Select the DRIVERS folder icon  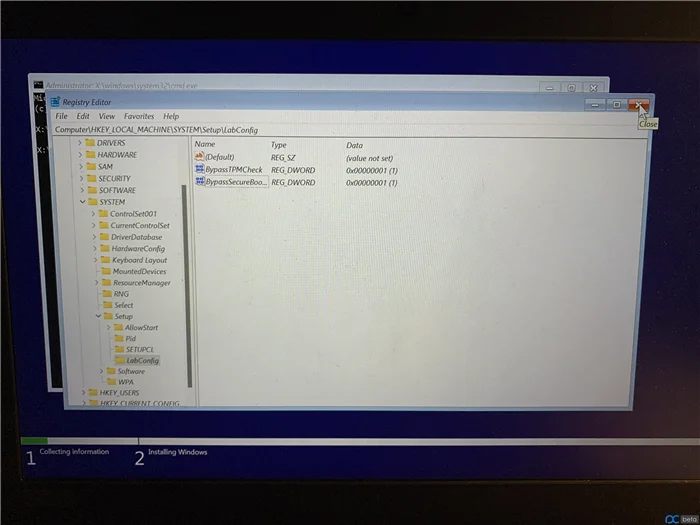90,143
